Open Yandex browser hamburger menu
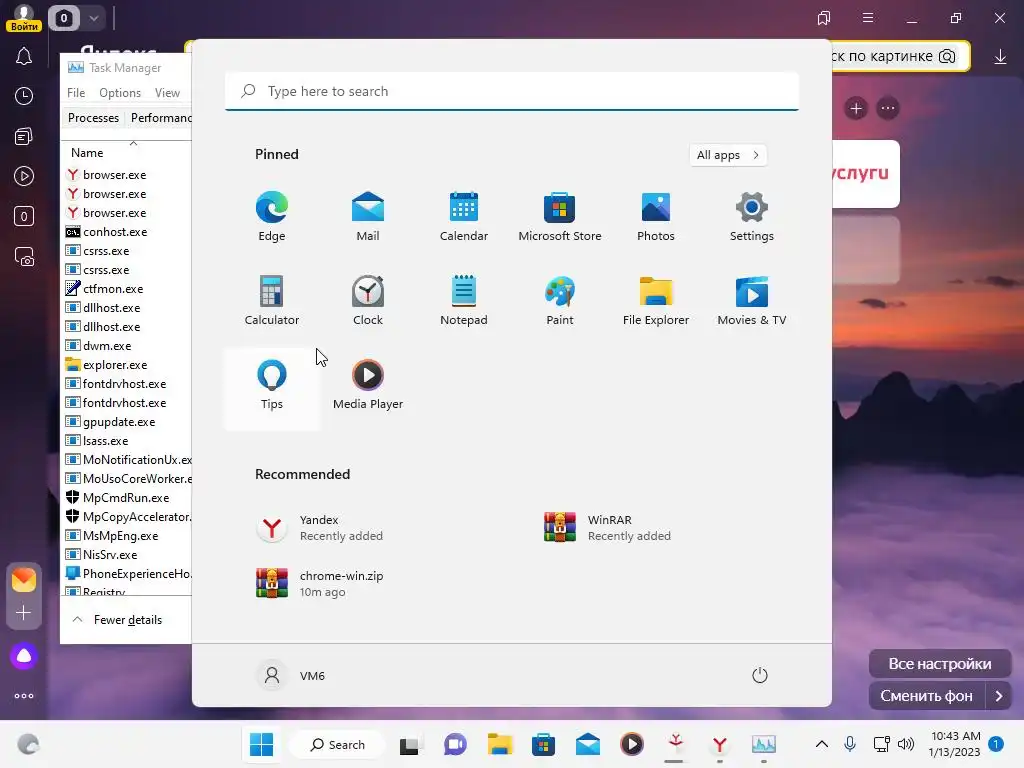 (868, 18)
